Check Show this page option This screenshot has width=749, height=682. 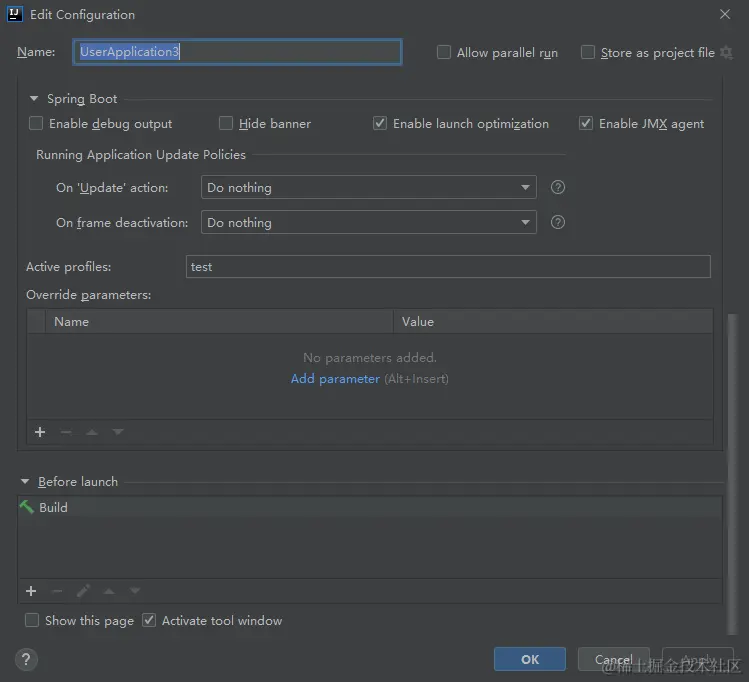(x=32, y=620)
